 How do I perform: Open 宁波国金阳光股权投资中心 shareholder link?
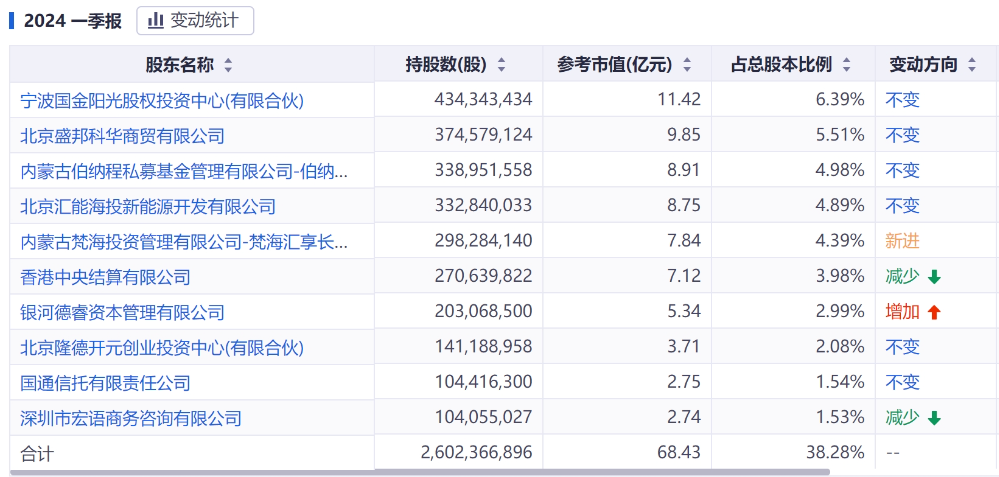[x=162, y=100]
